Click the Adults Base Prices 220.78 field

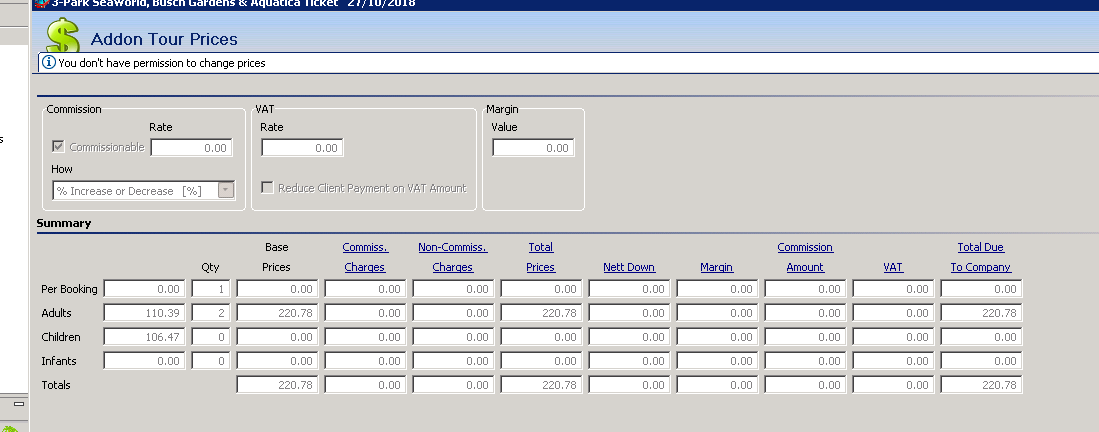point(278,313)
